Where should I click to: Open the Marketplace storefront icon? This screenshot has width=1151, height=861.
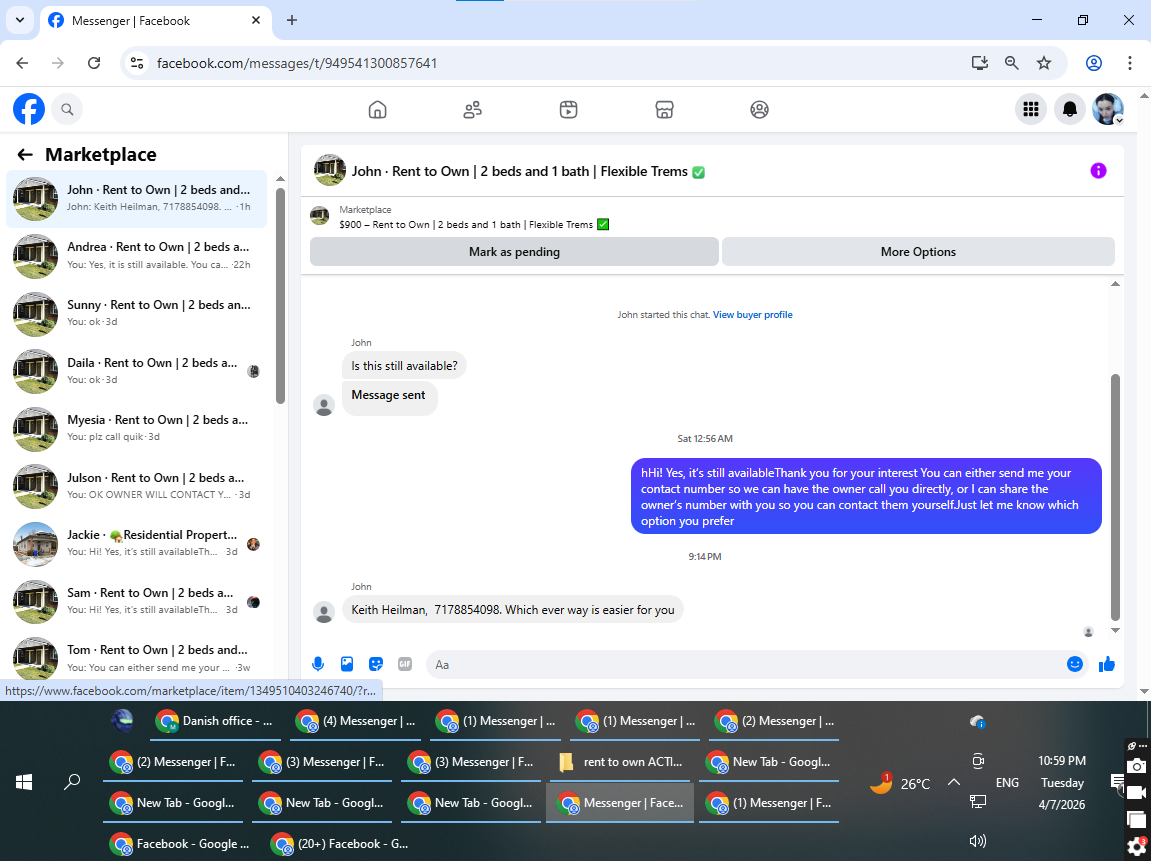click(x=664, y=109)
